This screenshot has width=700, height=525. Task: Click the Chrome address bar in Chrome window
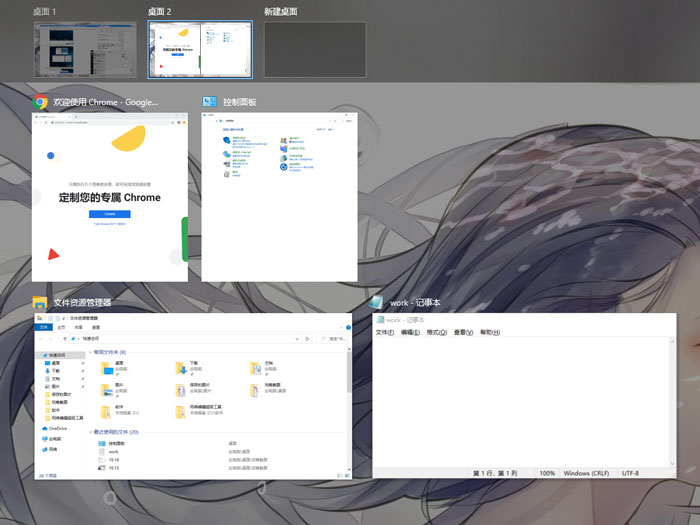[x=112, y=122]
